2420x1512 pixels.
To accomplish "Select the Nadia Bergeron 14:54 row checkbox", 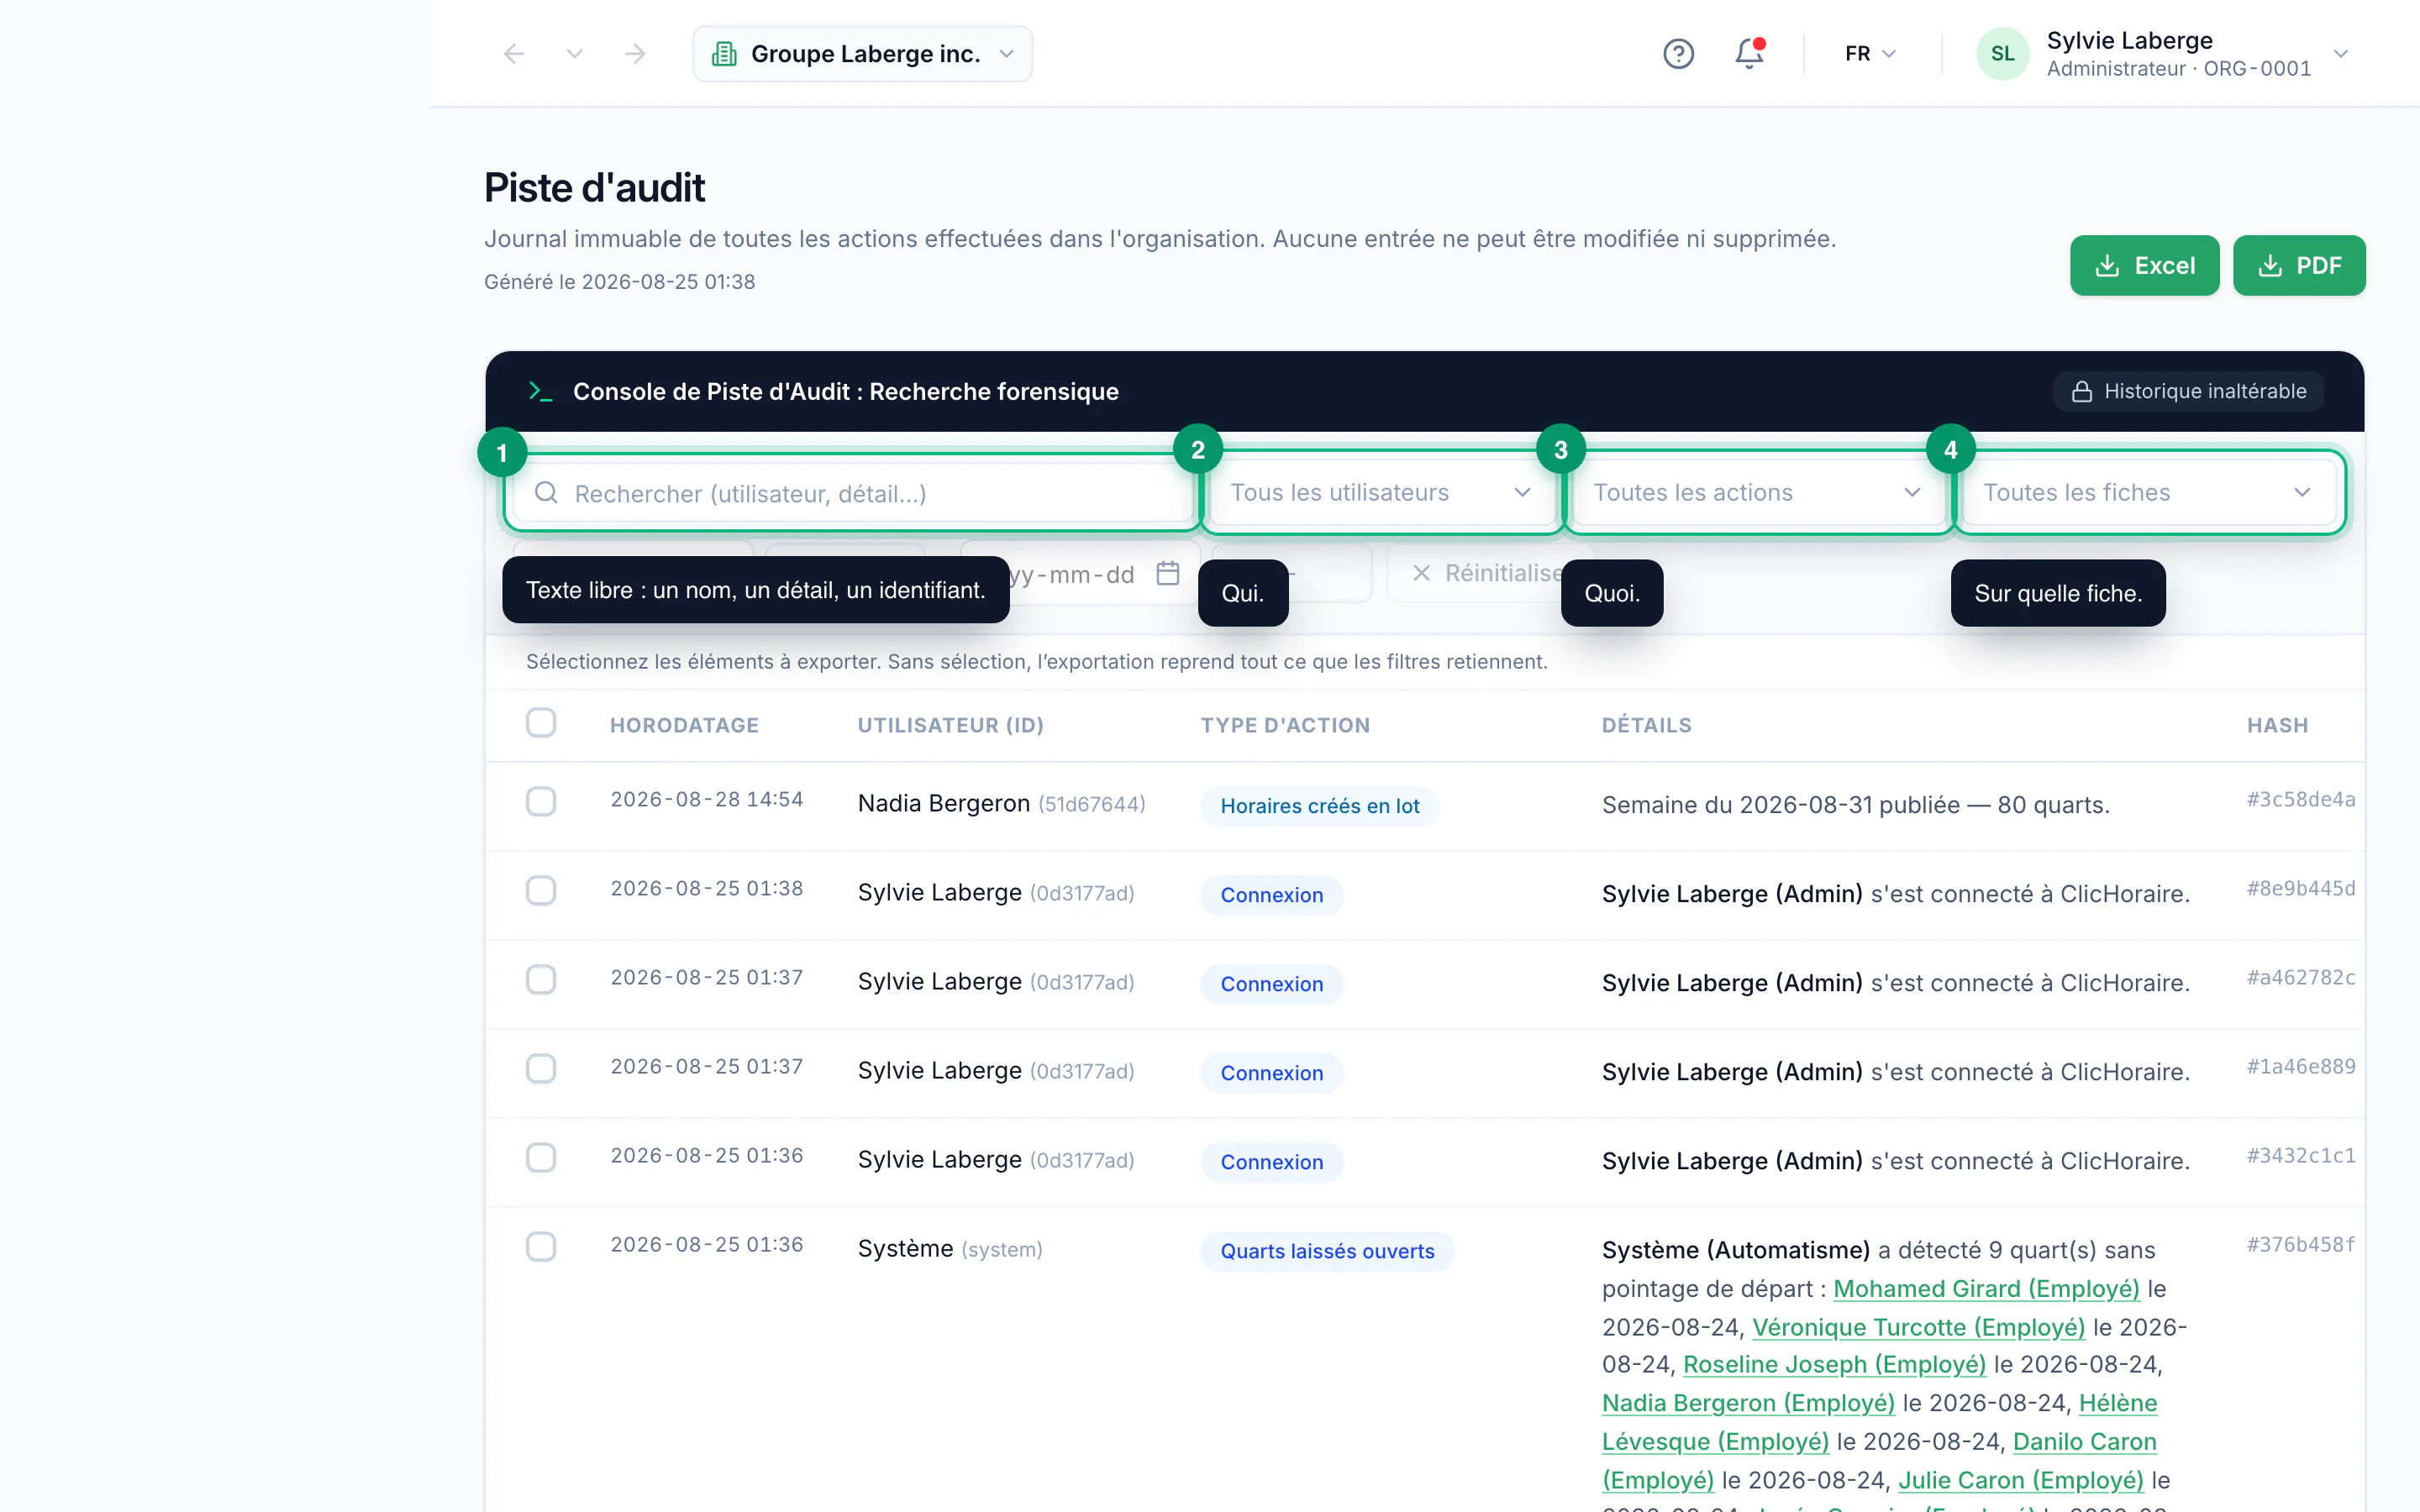I will pos(541,802).
